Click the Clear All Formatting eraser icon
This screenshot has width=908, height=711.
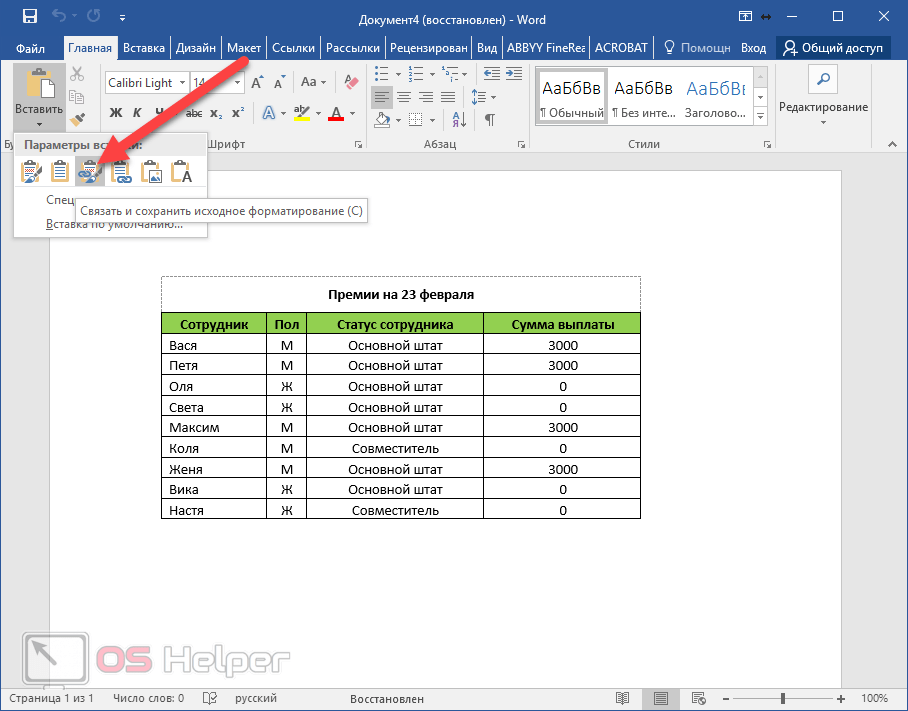pos(349,83)
